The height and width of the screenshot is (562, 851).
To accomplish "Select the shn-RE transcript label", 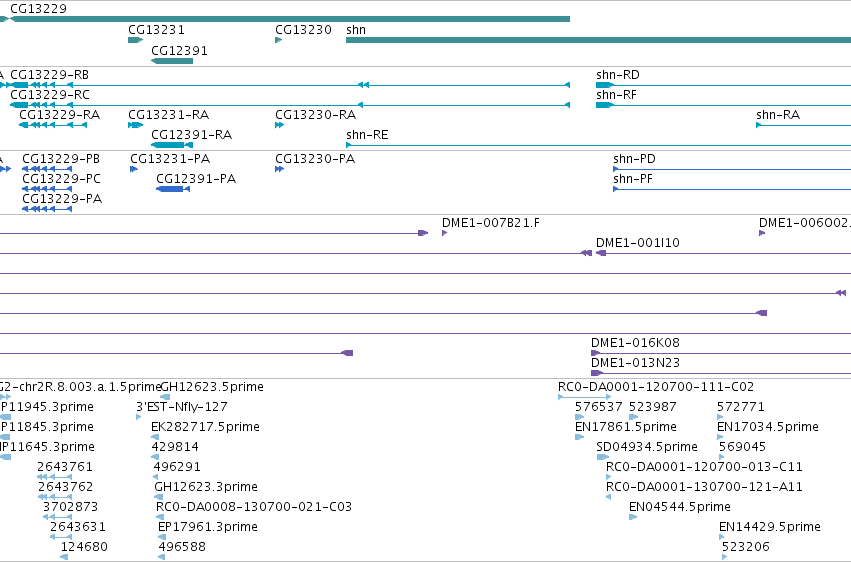I will 367,135.
